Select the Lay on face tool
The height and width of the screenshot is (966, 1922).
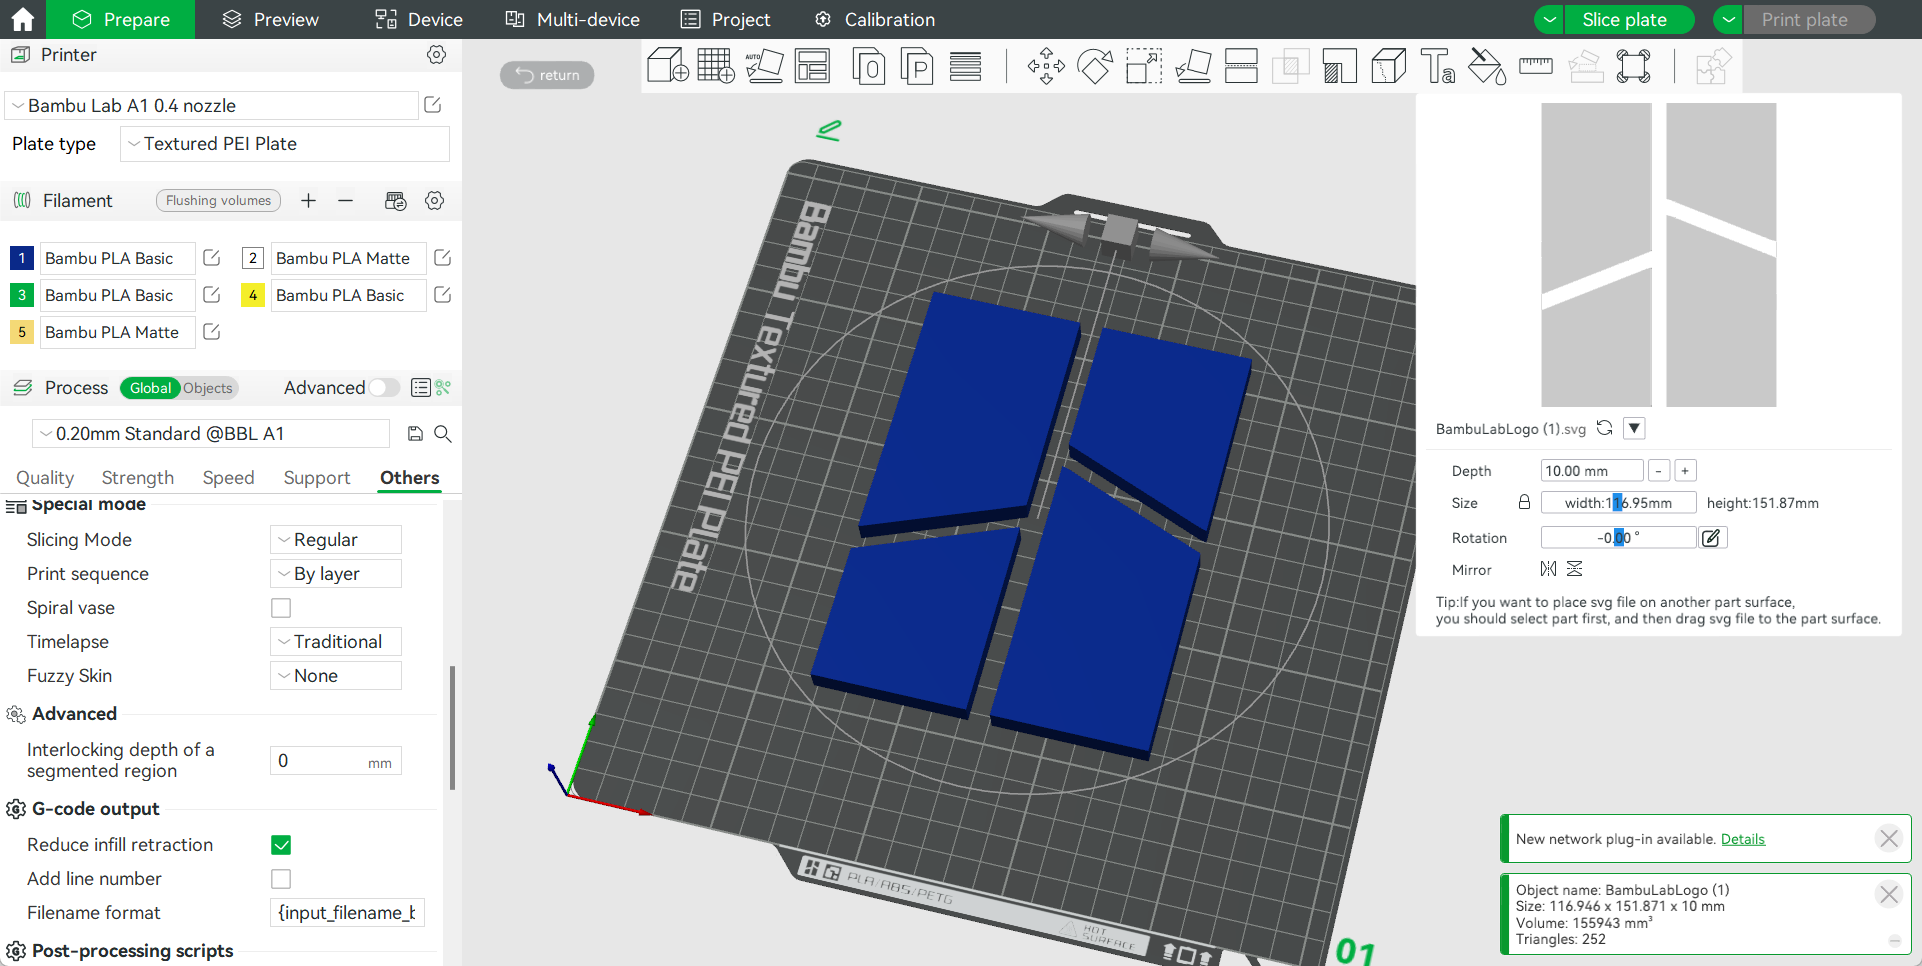(1193, 66)
